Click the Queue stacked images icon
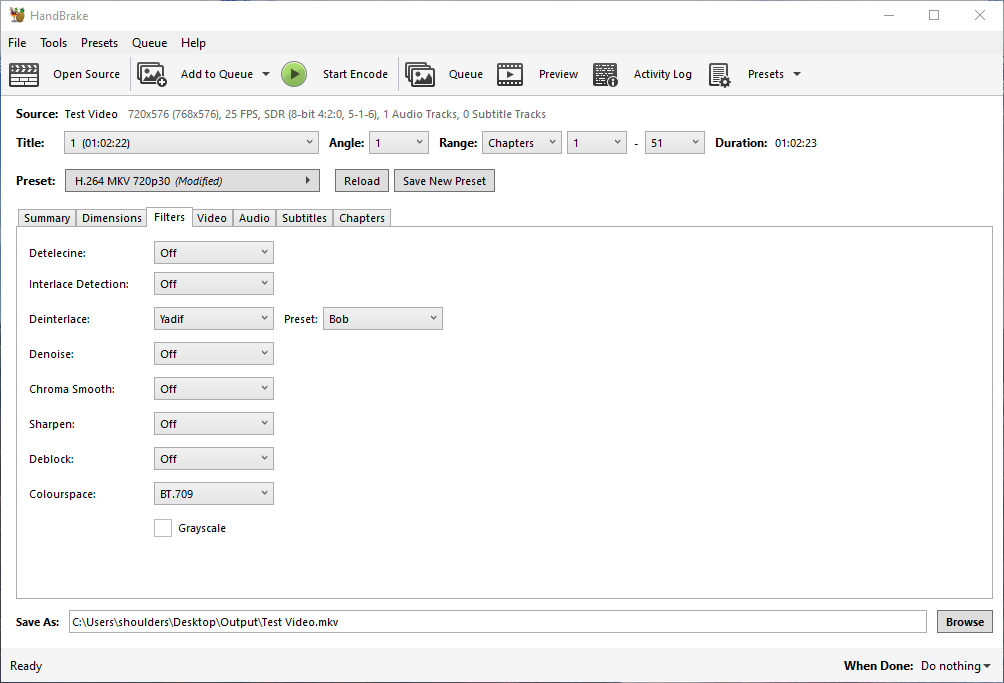This screenshot has width=1004, height=683. tap(420, 74)
